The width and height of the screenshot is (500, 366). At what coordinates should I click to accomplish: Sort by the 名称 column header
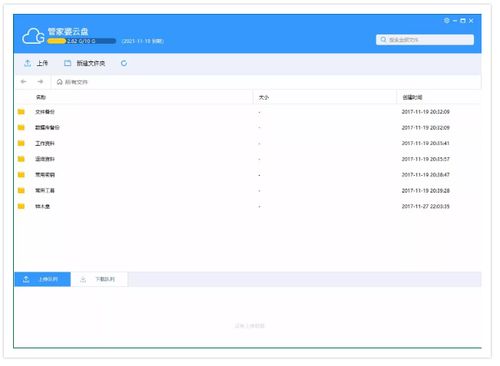pos(41,97)
